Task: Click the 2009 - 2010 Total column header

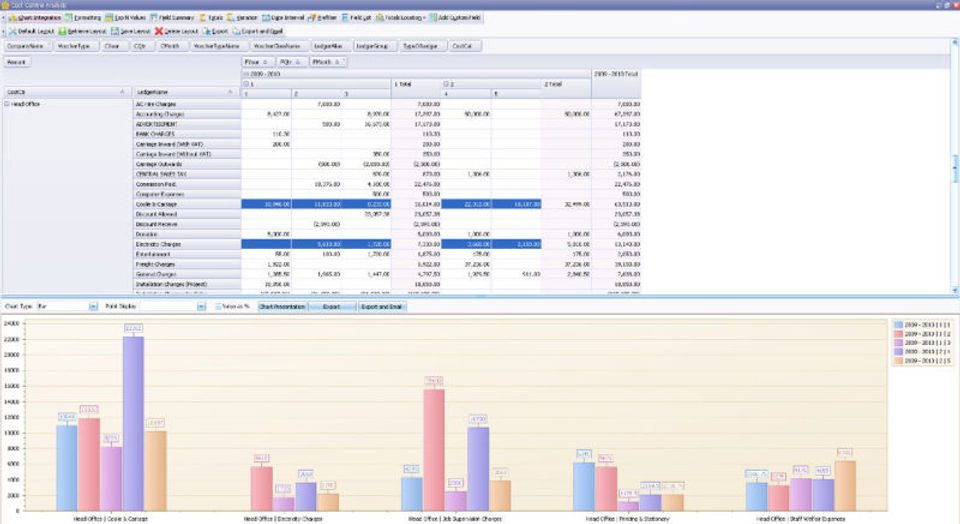Action: pos(616,83)
